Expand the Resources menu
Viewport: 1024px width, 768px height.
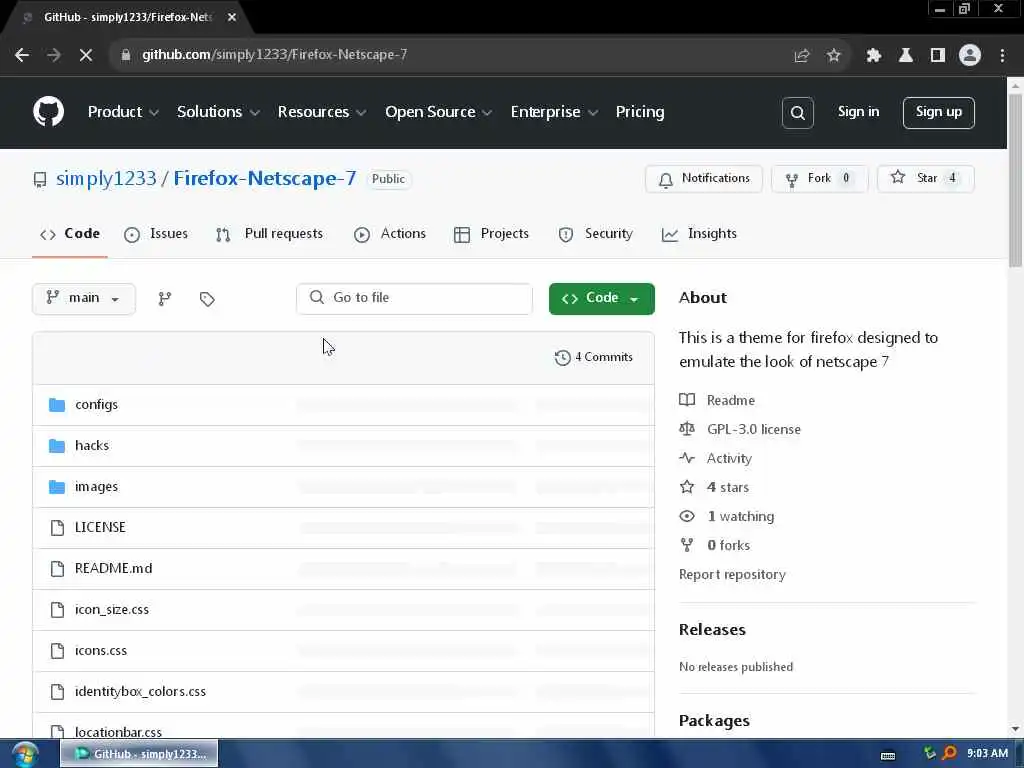(321, 112)
